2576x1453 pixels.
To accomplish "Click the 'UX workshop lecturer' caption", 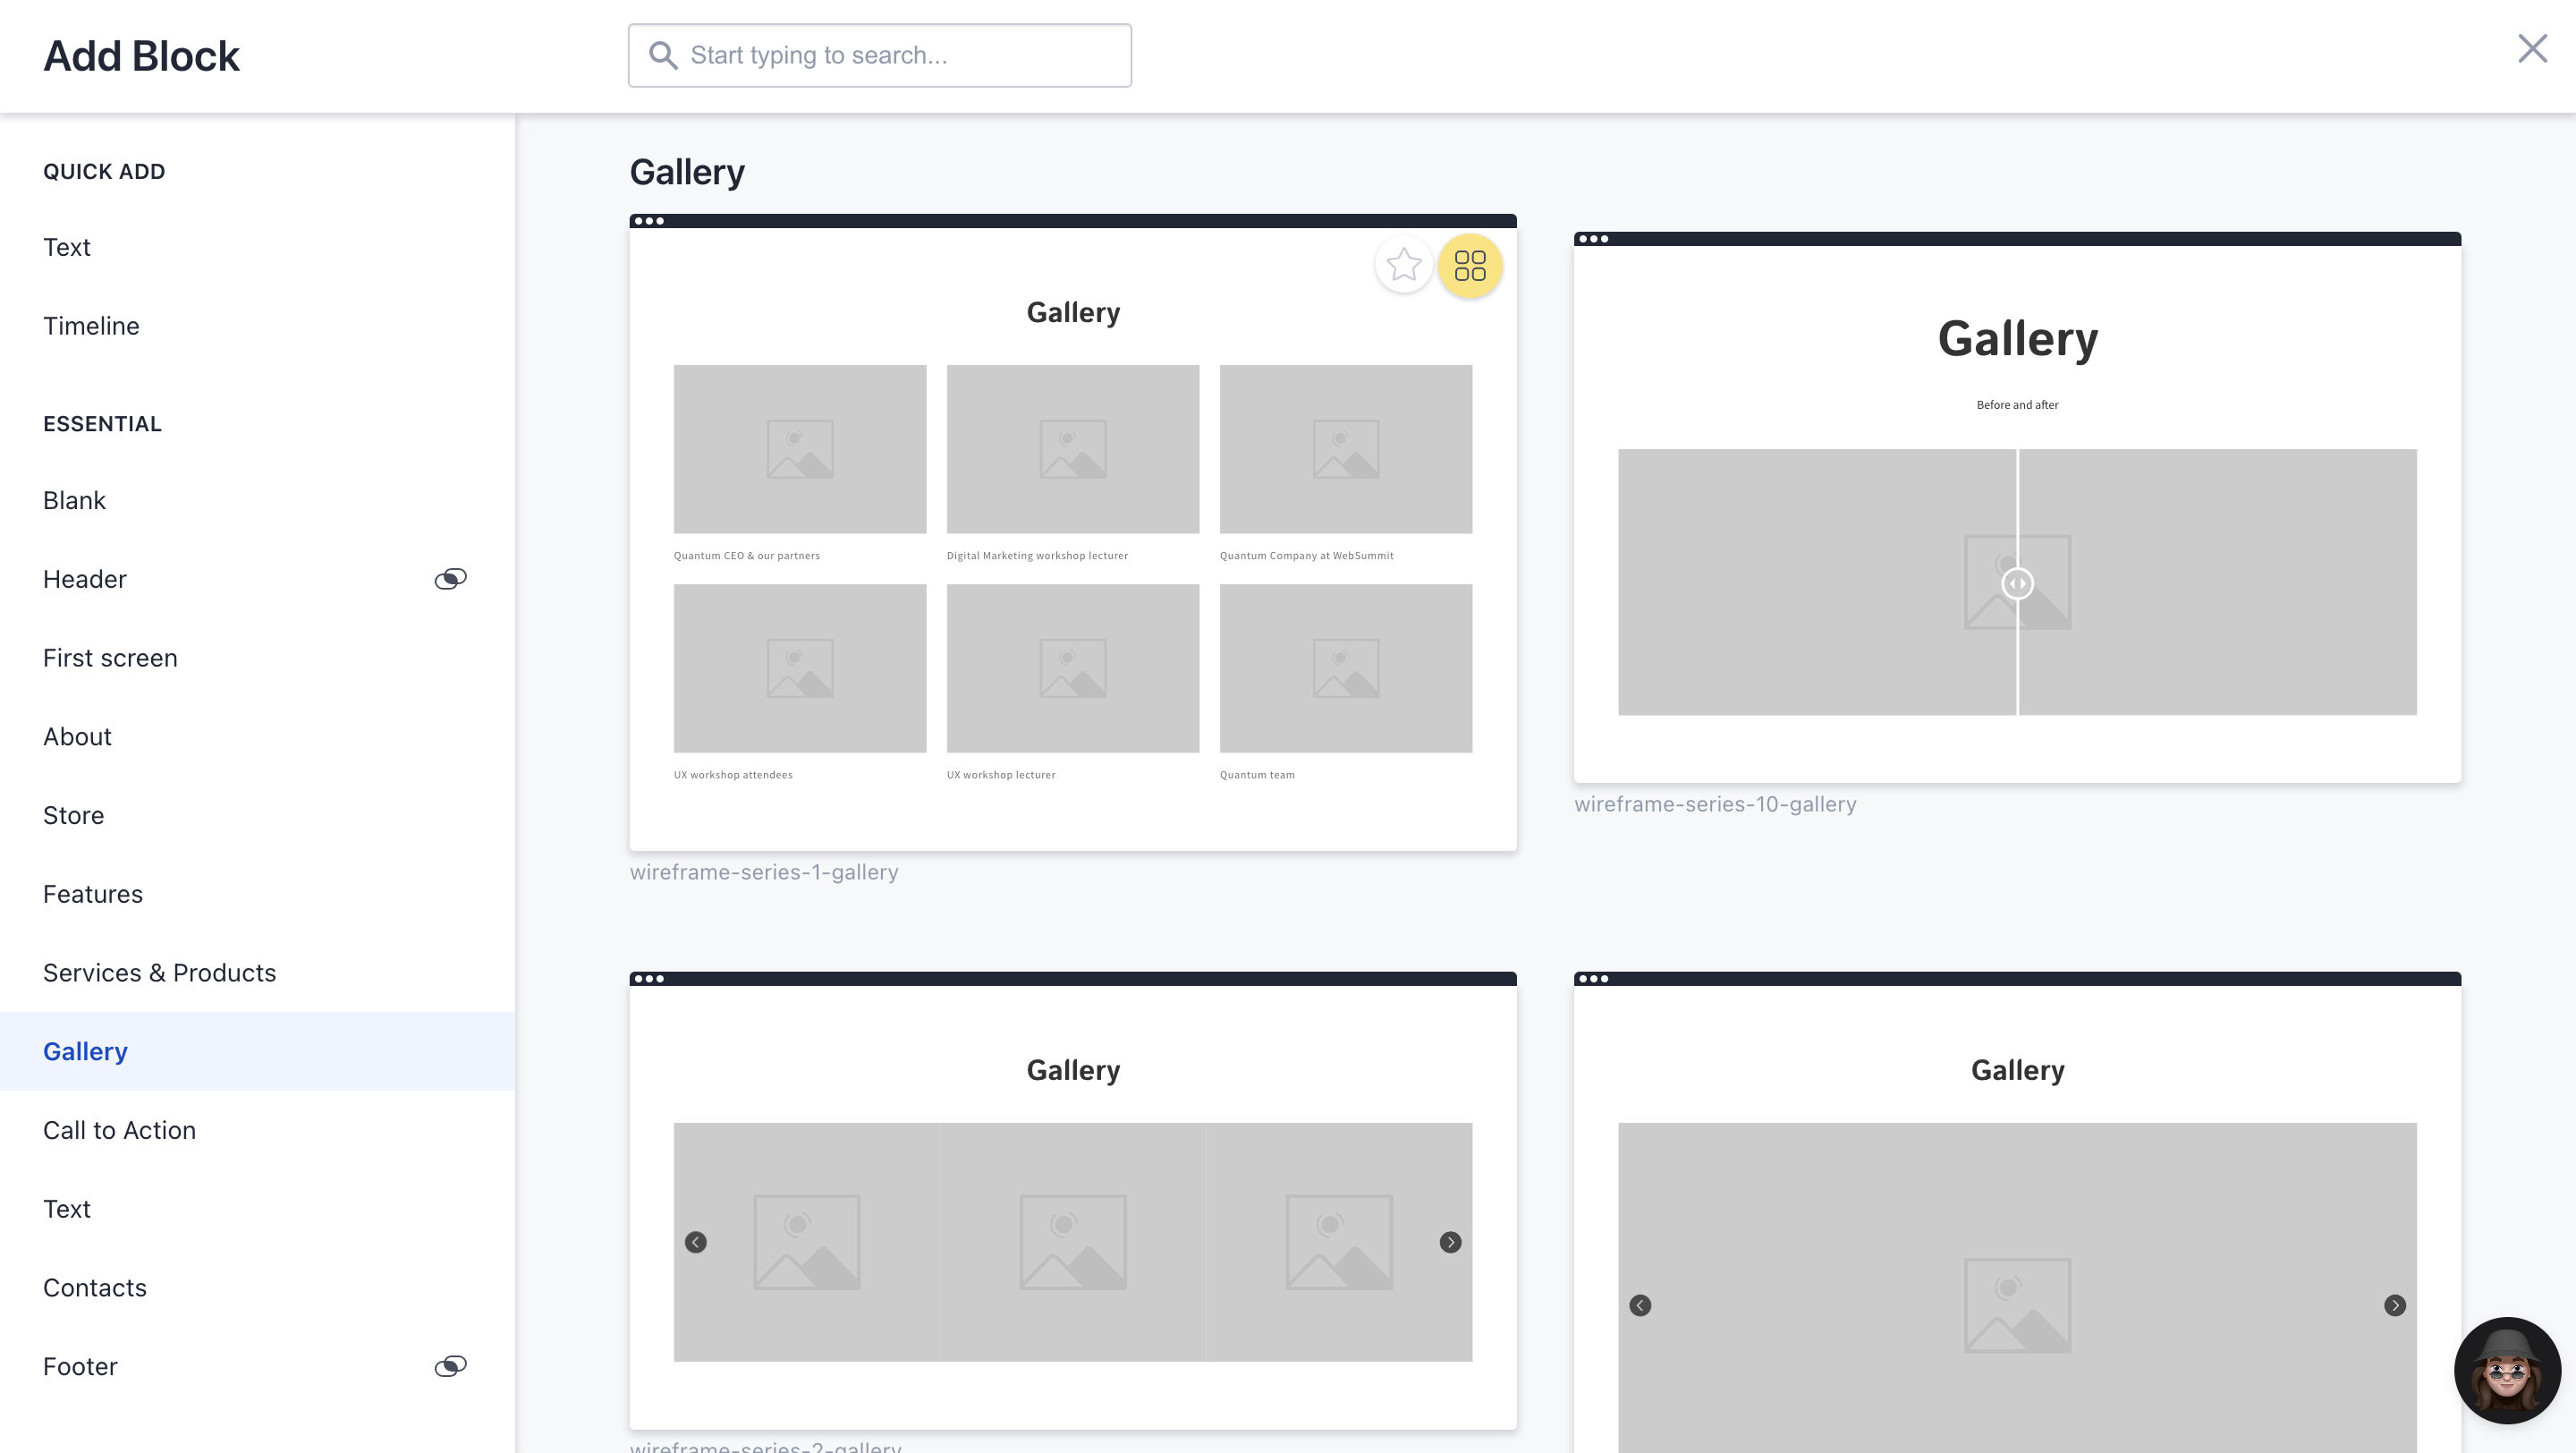I will pyautogui.click(x=1001, y=775).
